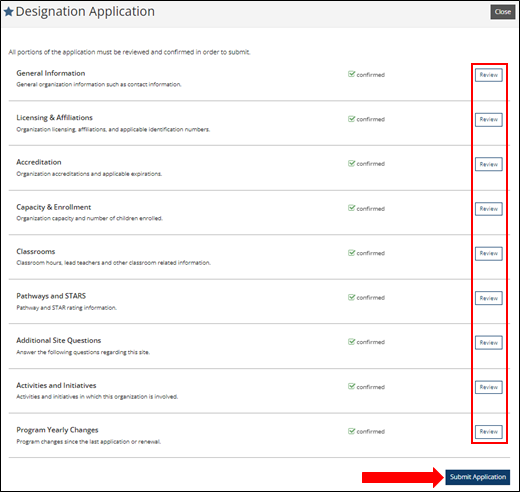Submit the application
This screenshot has height=492, width=520.
(x=478, y=477)
